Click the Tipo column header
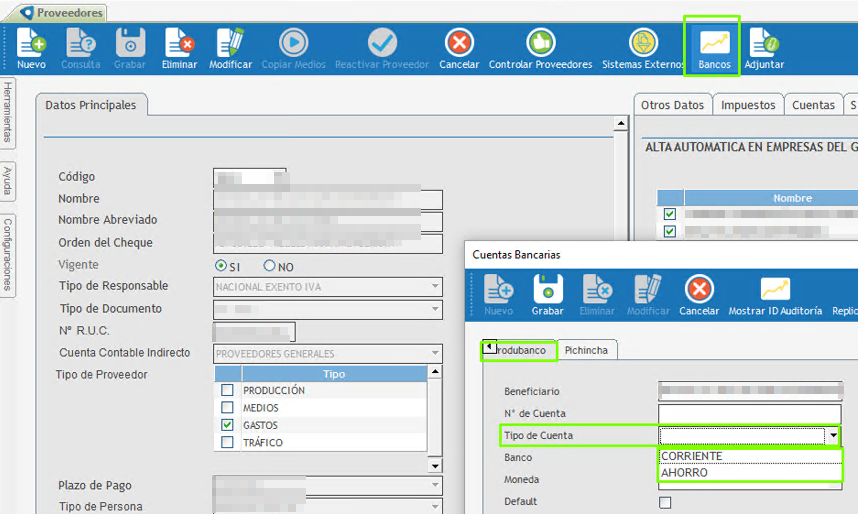Viewport: 858px width, 514px height. point(334,374)
